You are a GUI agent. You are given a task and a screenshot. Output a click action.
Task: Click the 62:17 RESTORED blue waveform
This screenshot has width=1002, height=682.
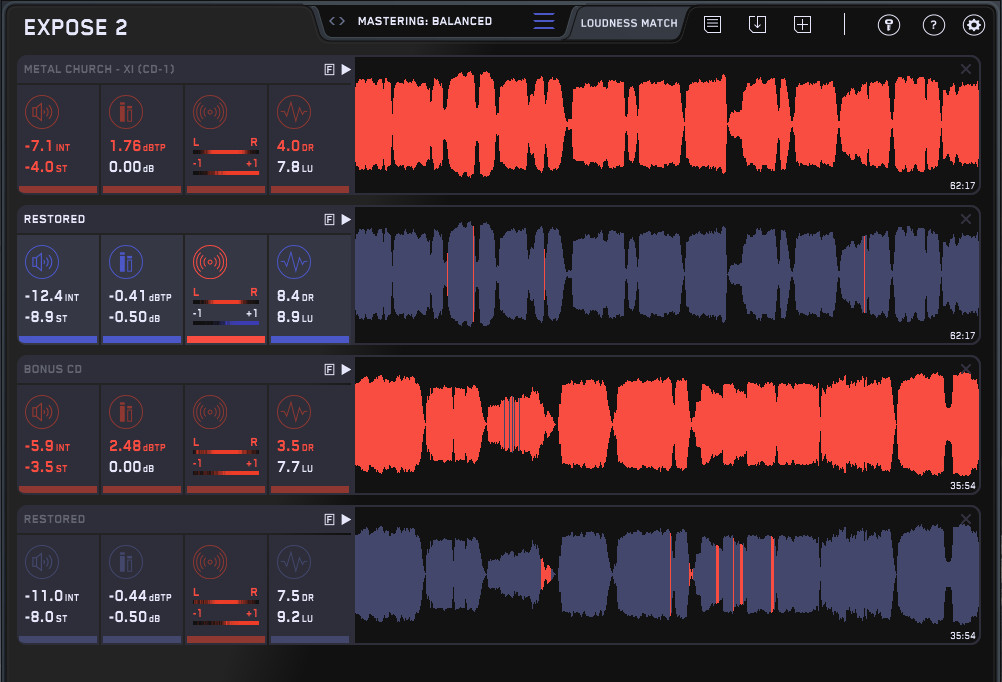pyautogui.click(x=667, y=275)
